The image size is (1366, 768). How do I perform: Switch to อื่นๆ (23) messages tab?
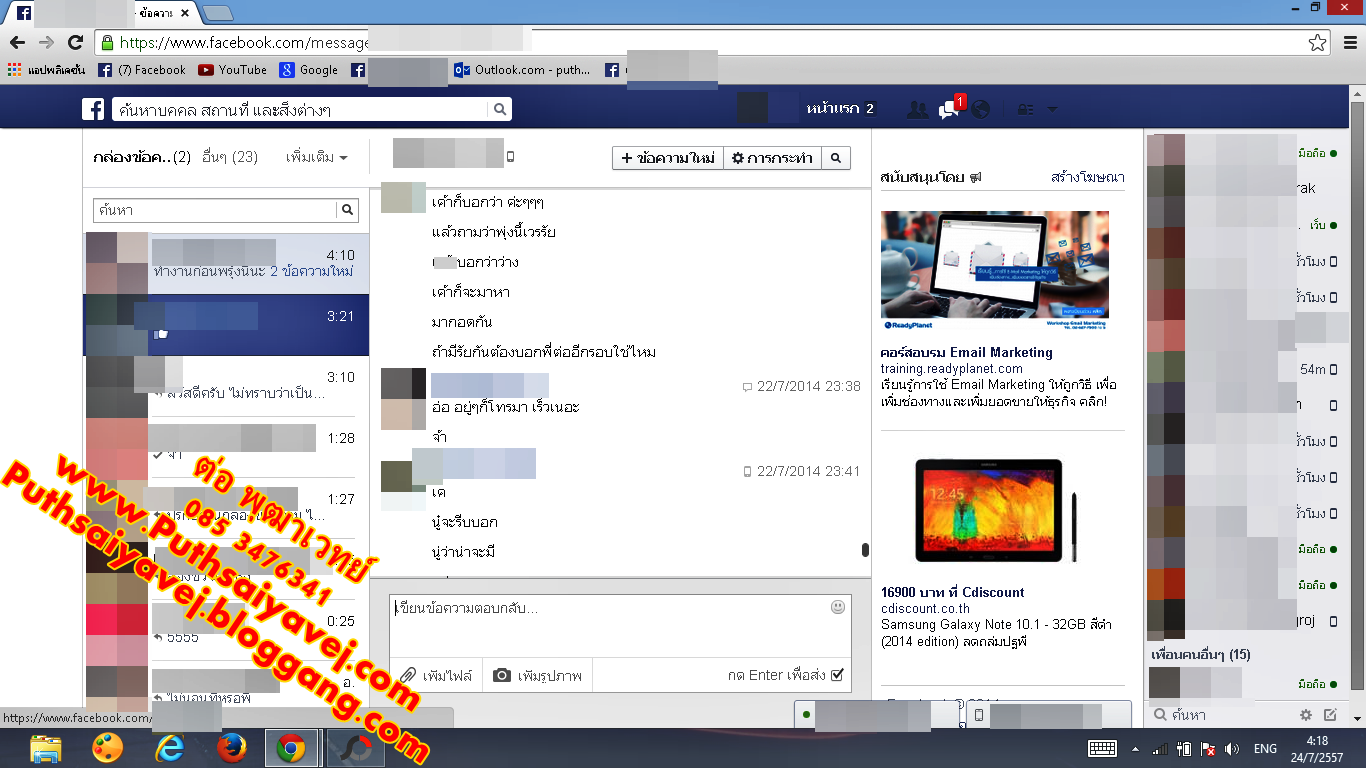pos(230,158)
